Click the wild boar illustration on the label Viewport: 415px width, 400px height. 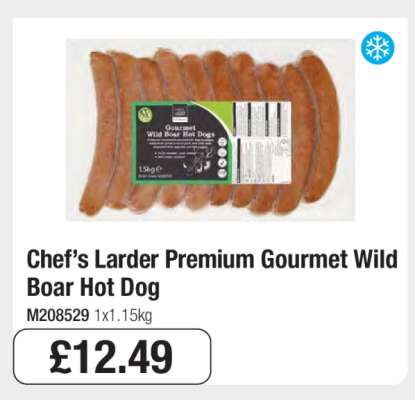coord(198,162)
